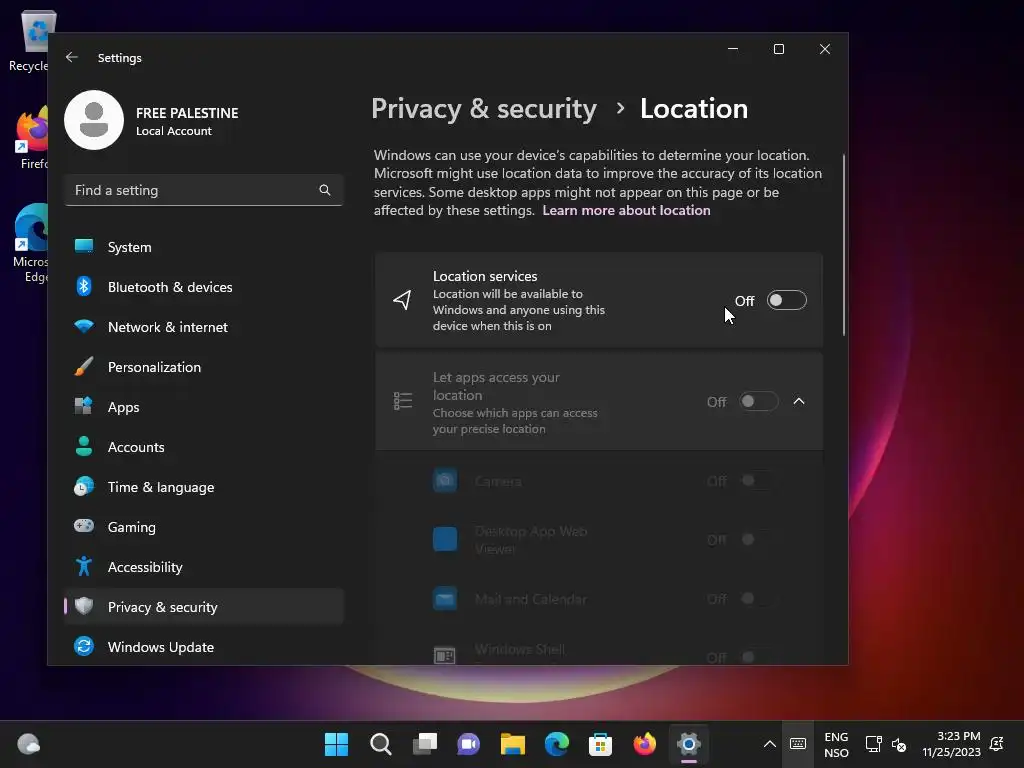Open the notification bell in tray
This screenshot has width=1024, height=768.
tap(997, 744)
